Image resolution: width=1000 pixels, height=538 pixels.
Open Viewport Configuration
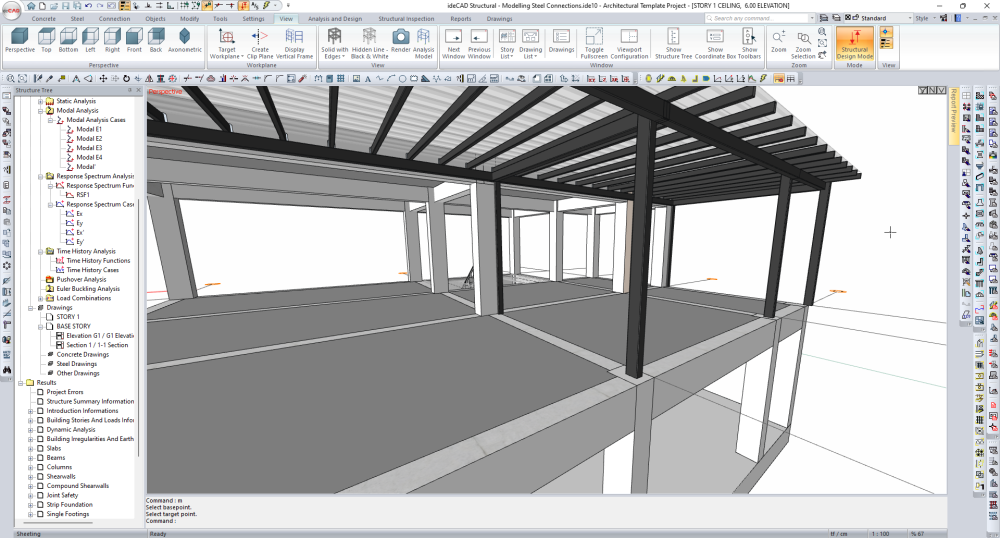(x=629, y=40)
